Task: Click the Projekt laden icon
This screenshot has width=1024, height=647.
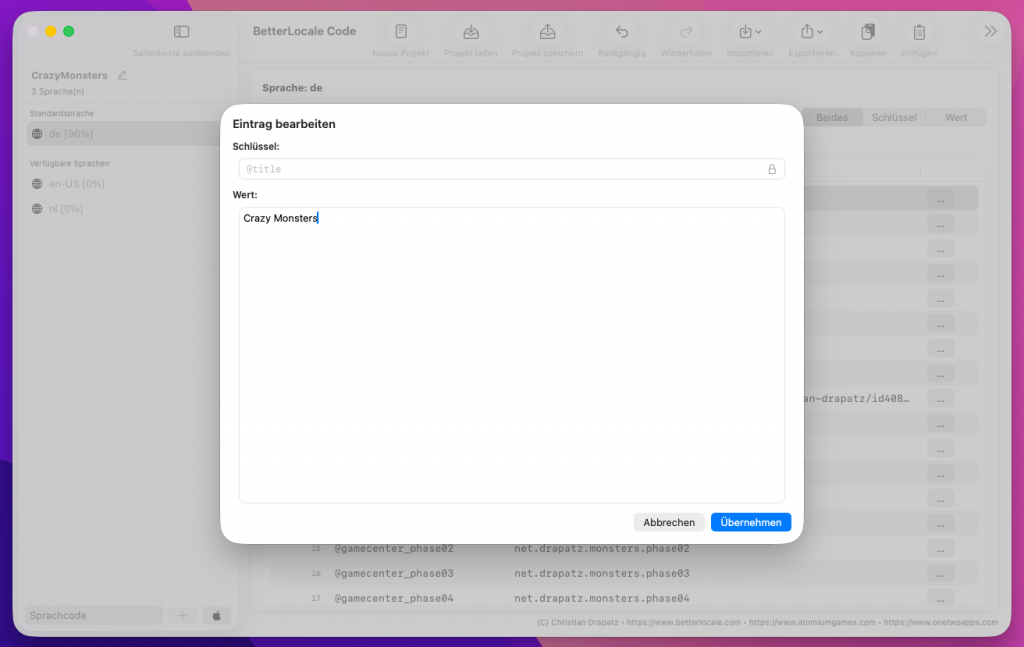Action: coord(471,32)
